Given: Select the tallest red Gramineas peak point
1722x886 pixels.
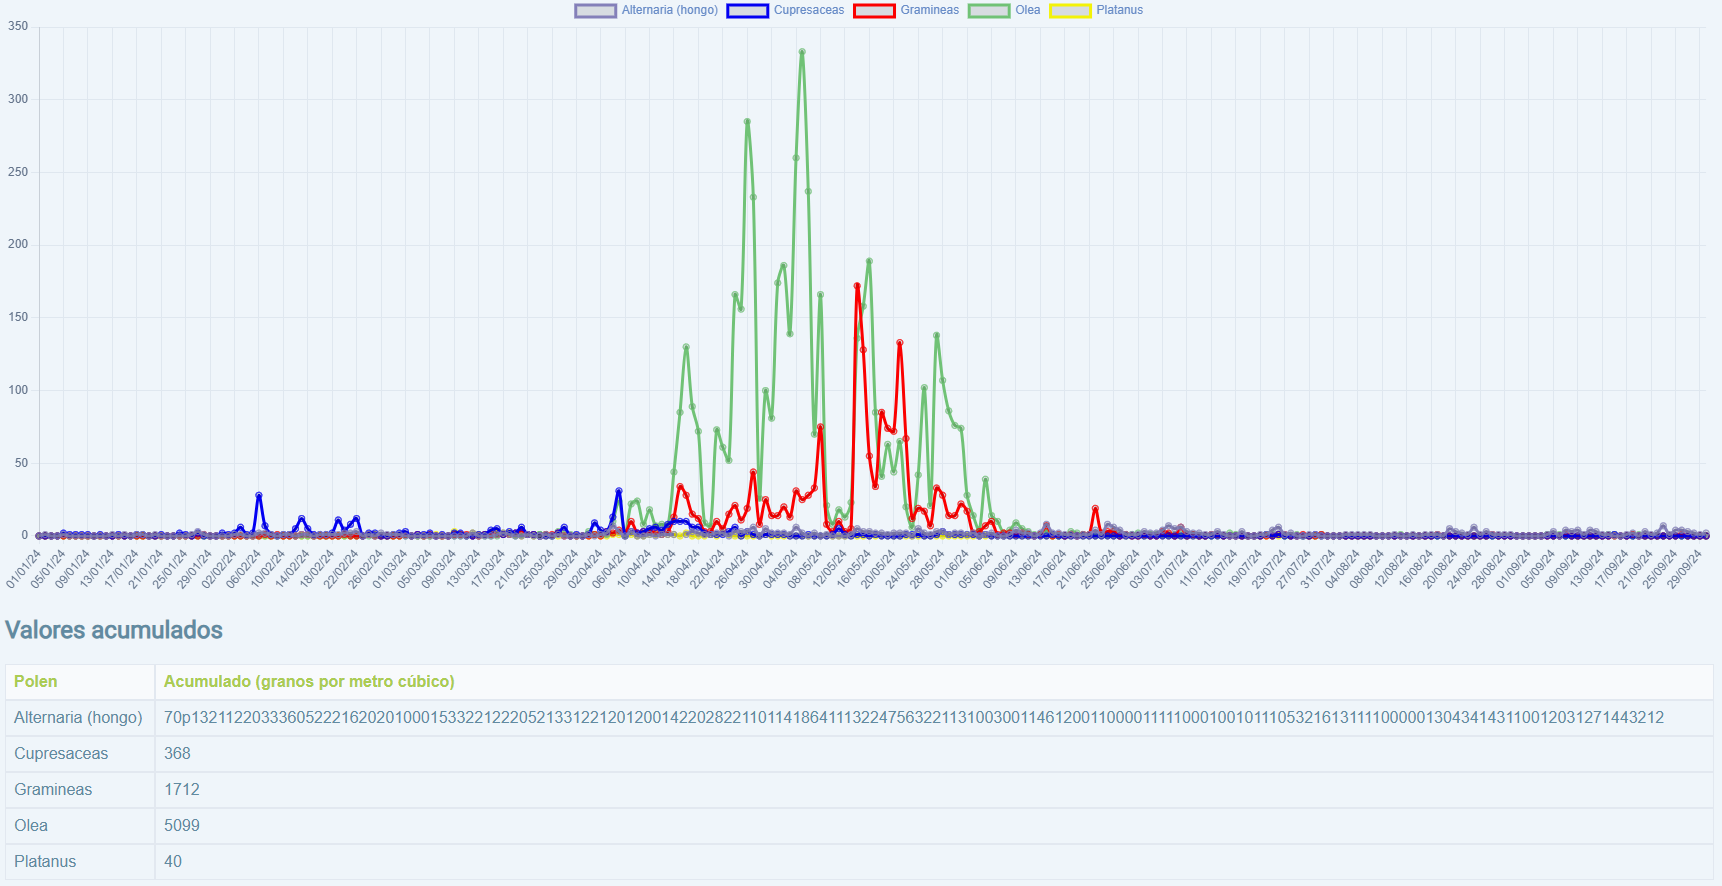Looking at the screenshot, I should [x=857, y=286].
